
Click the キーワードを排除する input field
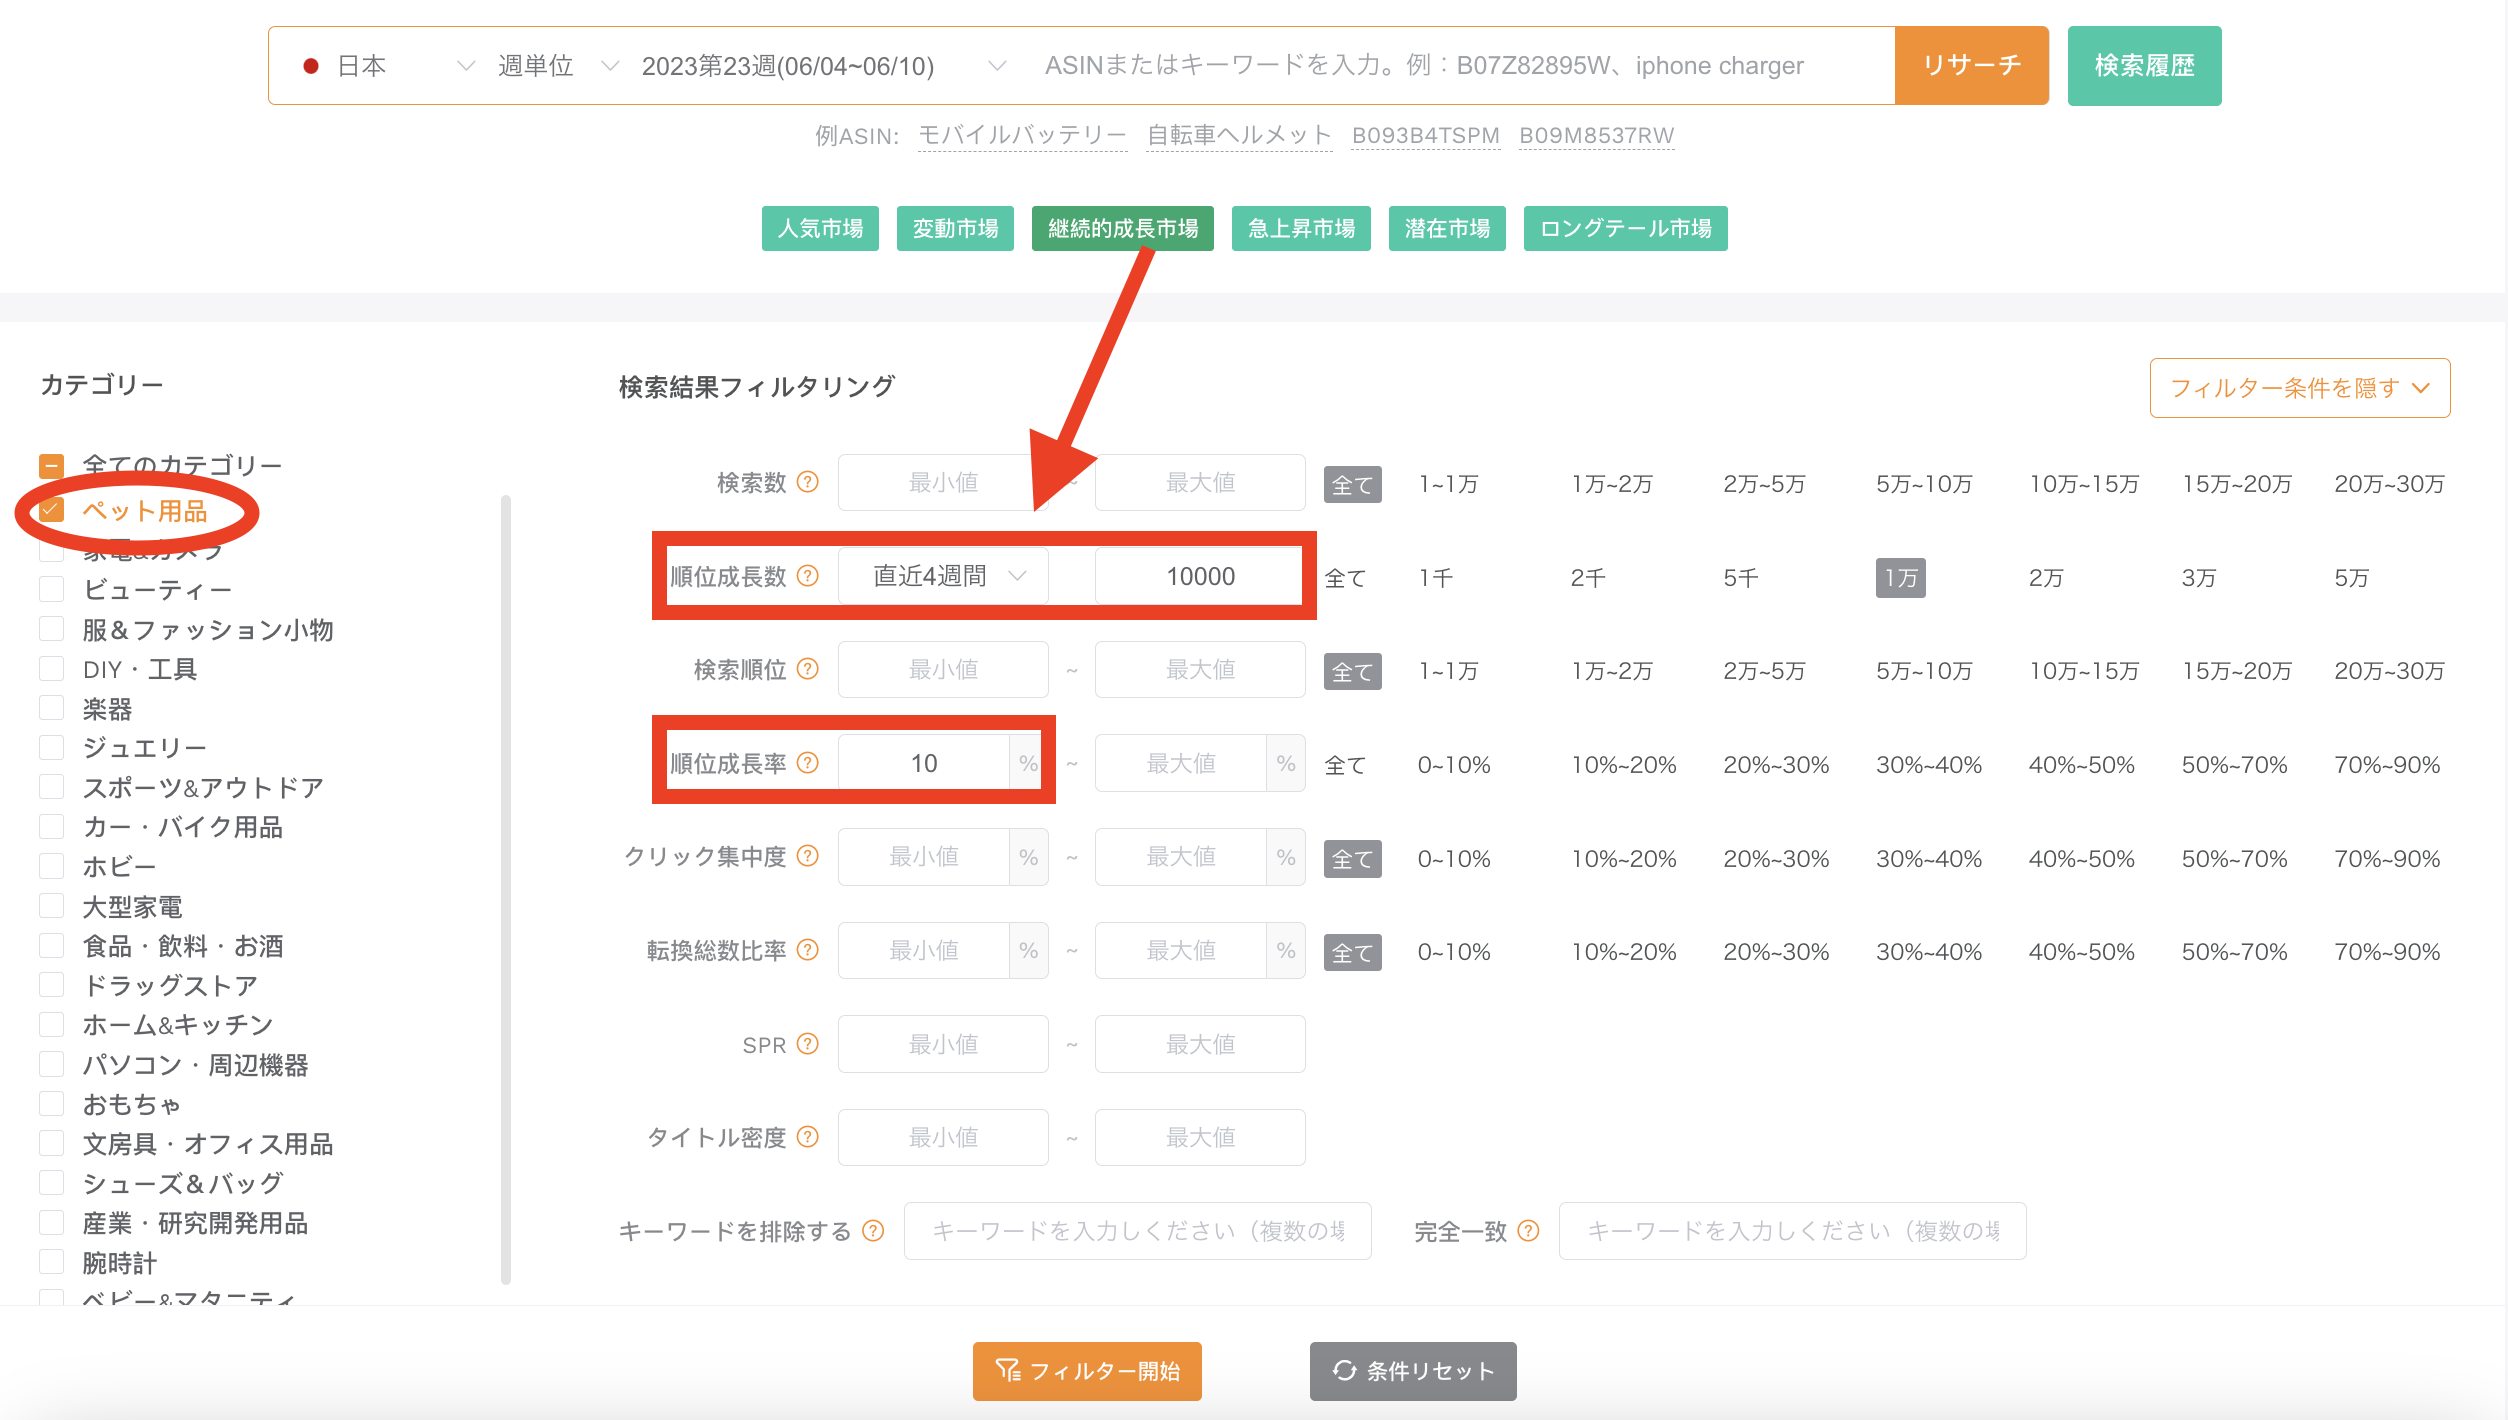point(1138,1231)
